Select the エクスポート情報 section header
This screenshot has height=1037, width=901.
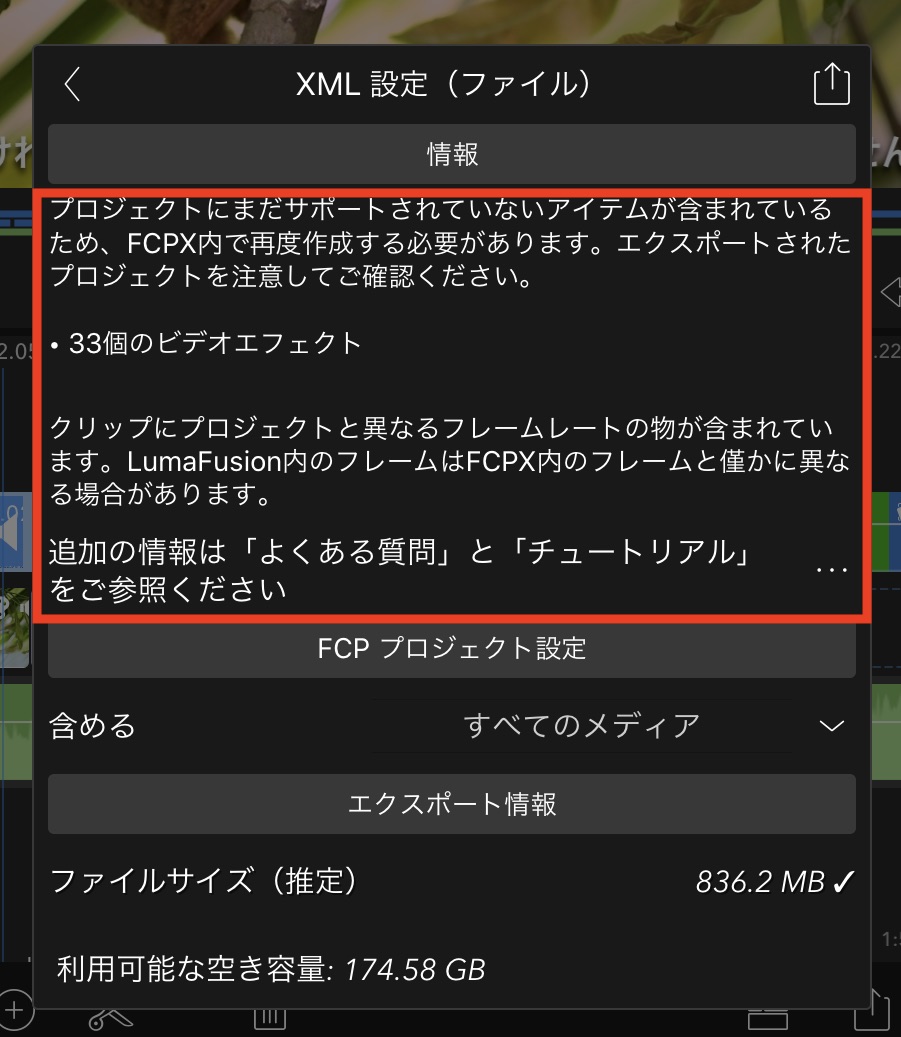[x=452, y=804]
